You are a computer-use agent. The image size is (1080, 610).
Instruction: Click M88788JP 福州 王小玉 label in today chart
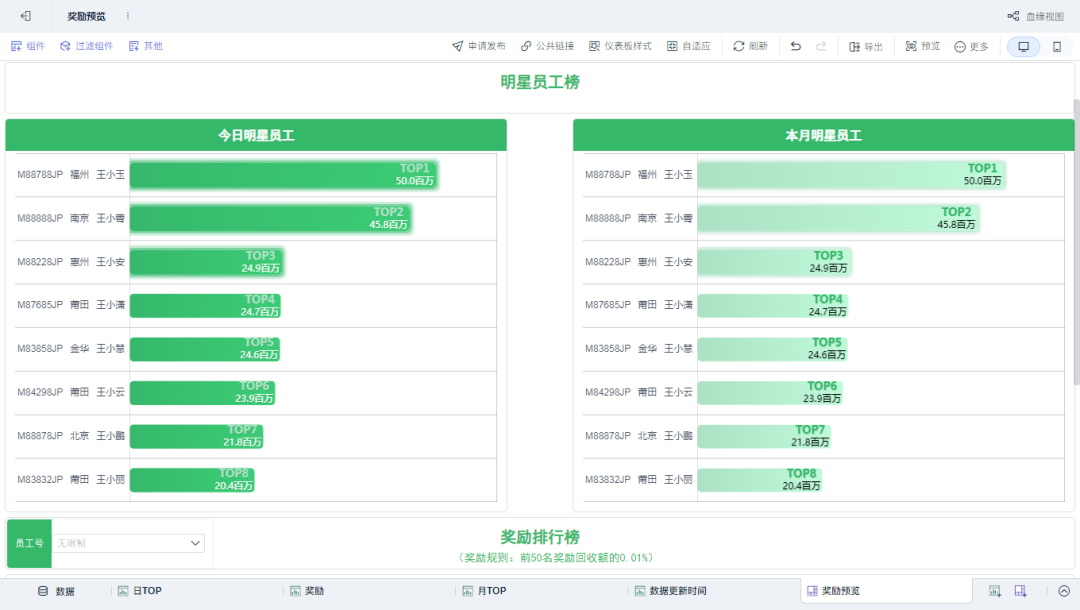coord(71,175)
